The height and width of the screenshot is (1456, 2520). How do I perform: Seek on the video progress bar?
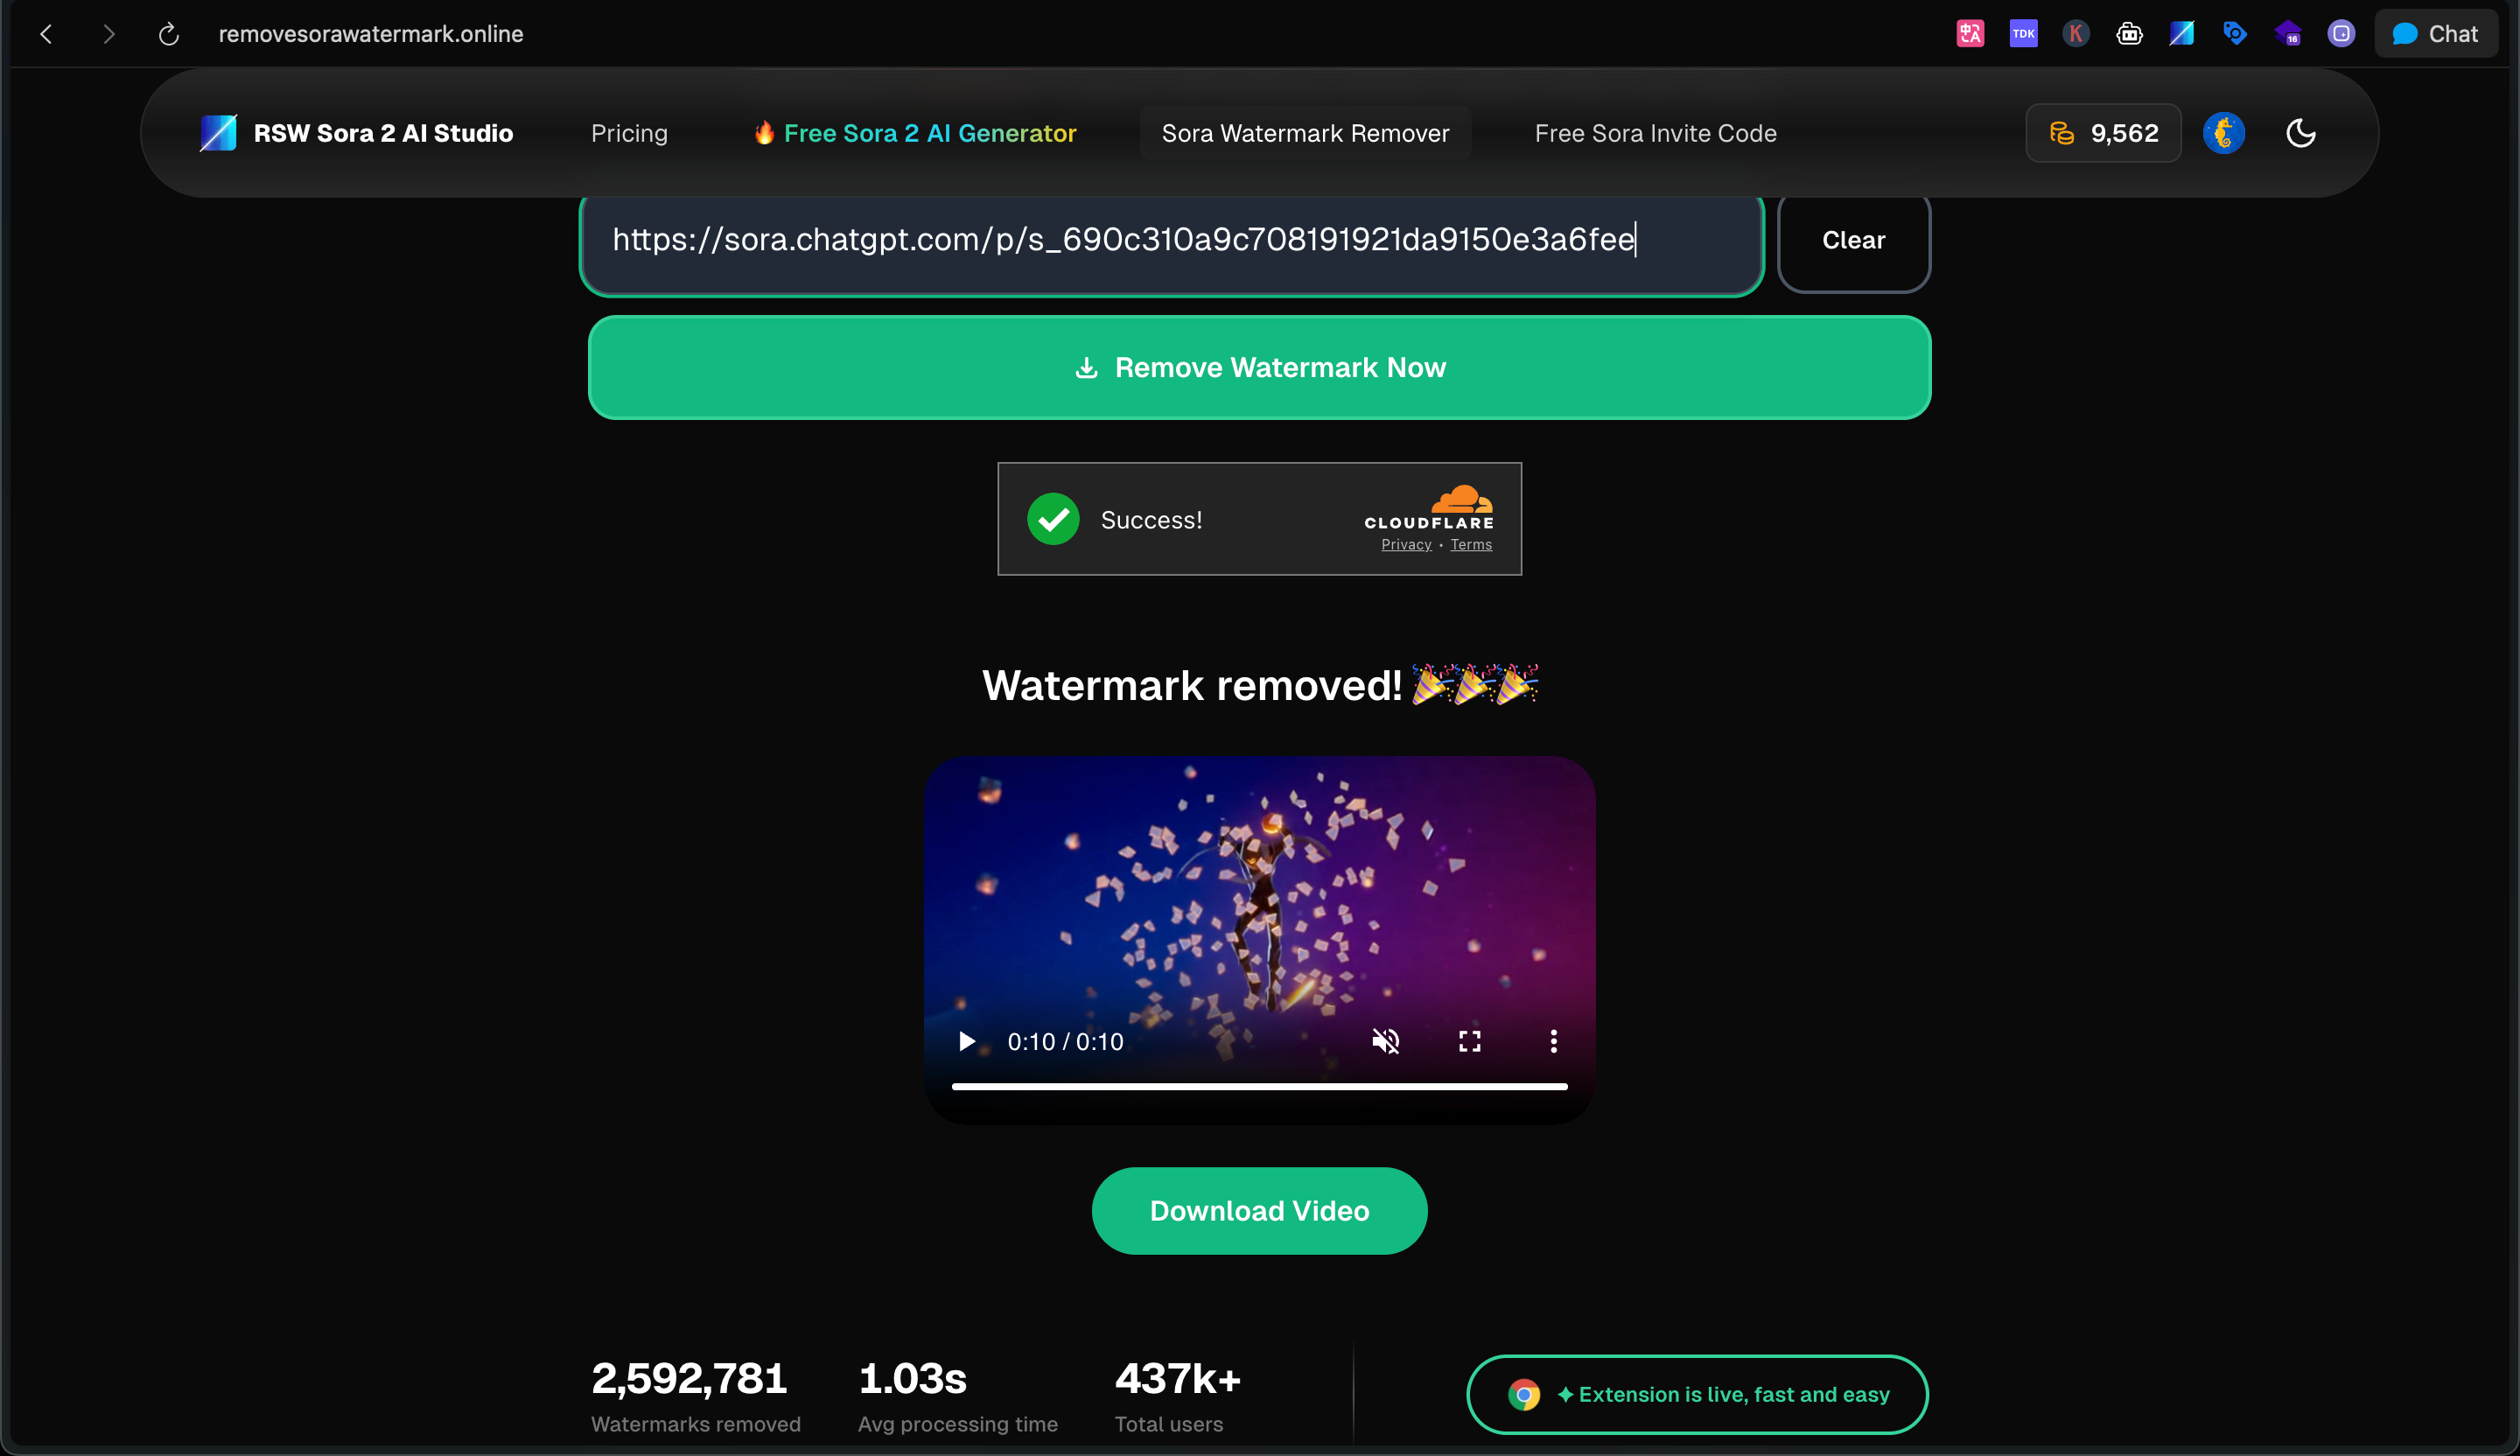(x=1259, y=1086)
